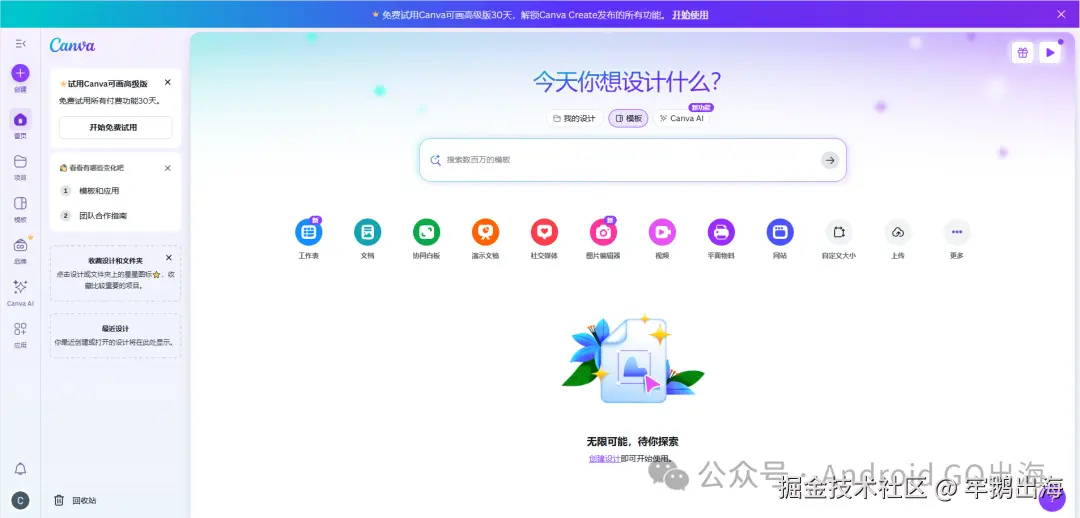
Task: Dismiss the 试用Canva可画高级版 card
Action: [x=167, y=82]
